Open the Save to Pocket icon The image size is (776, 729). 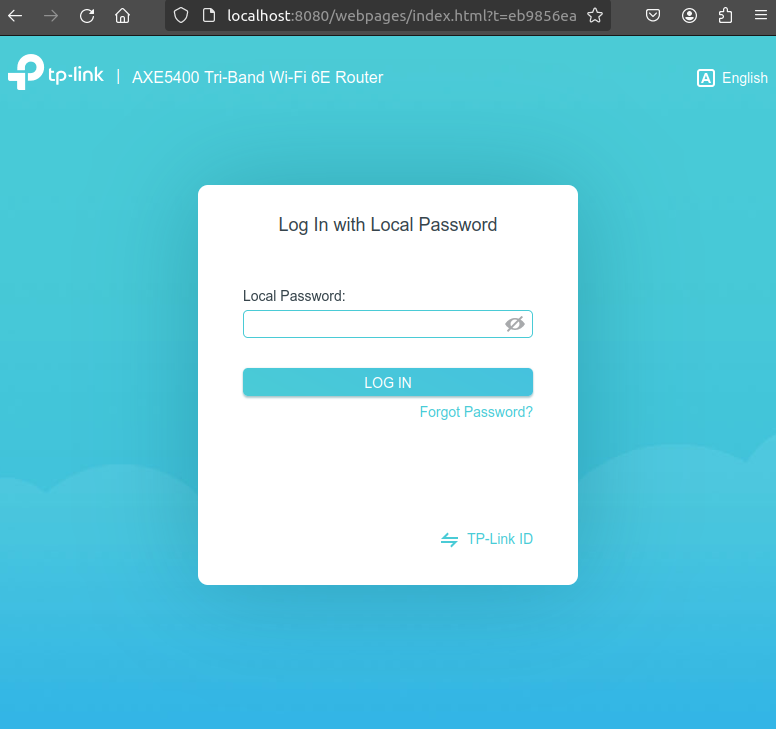click(x=652, y=16)
